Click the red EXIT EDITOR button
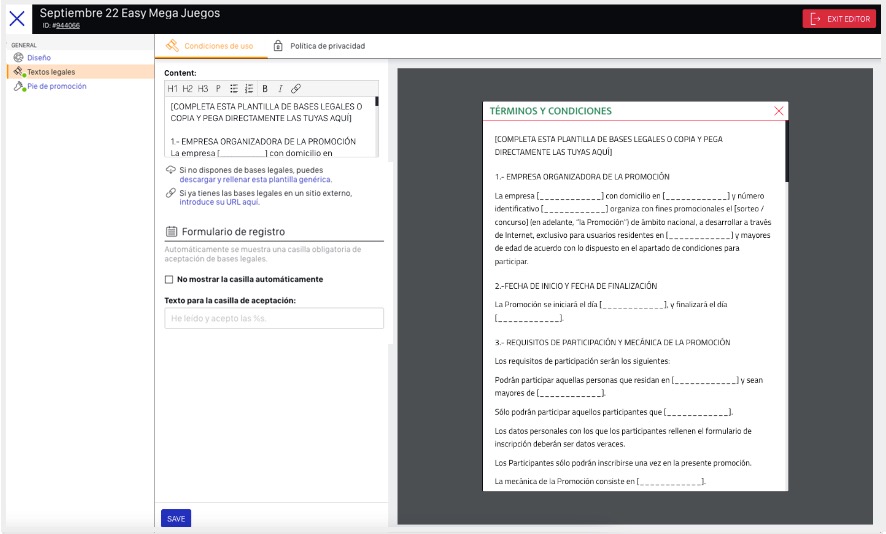 click(838, 18)
